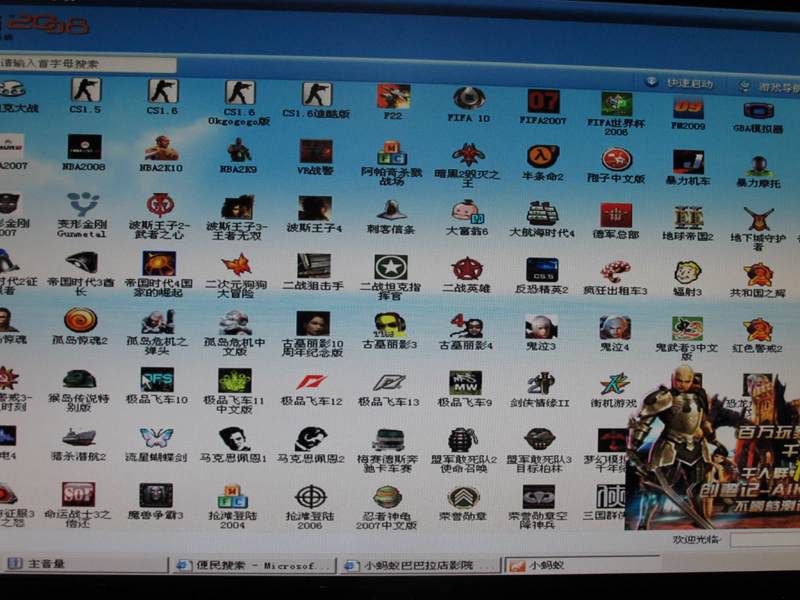Screen dimensions: 800x600
Task: Launch 极品飞车10
Action: [157, 380]
